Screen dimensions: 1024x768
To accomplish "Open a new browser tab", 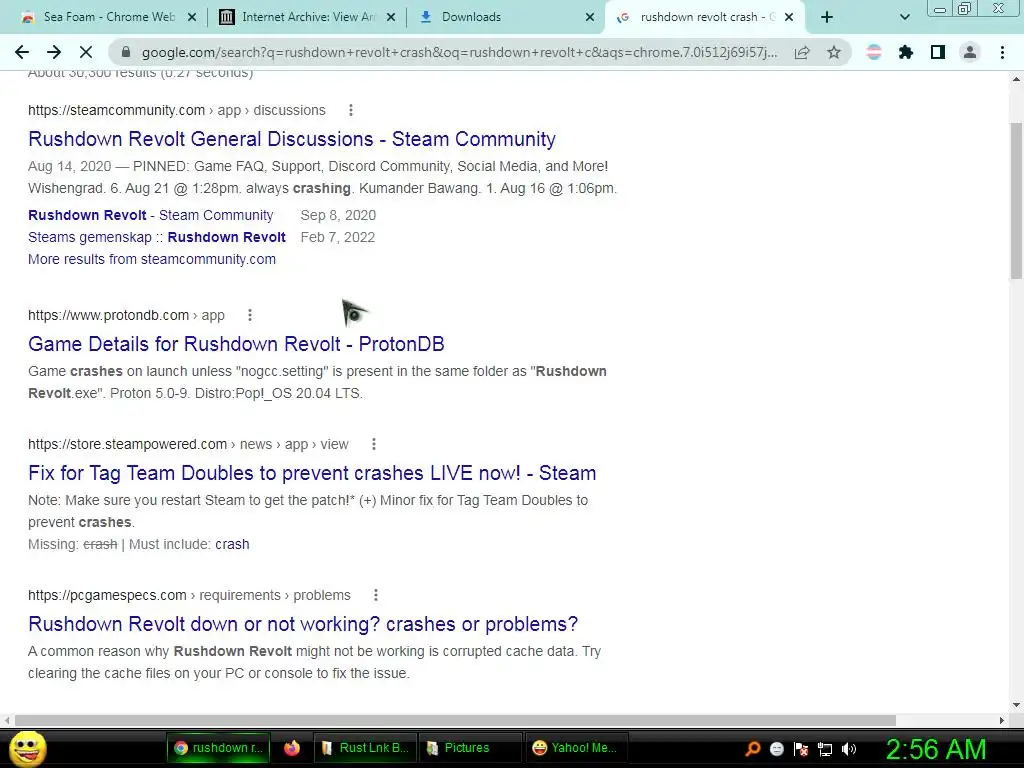I will click(x=827, y=17).
